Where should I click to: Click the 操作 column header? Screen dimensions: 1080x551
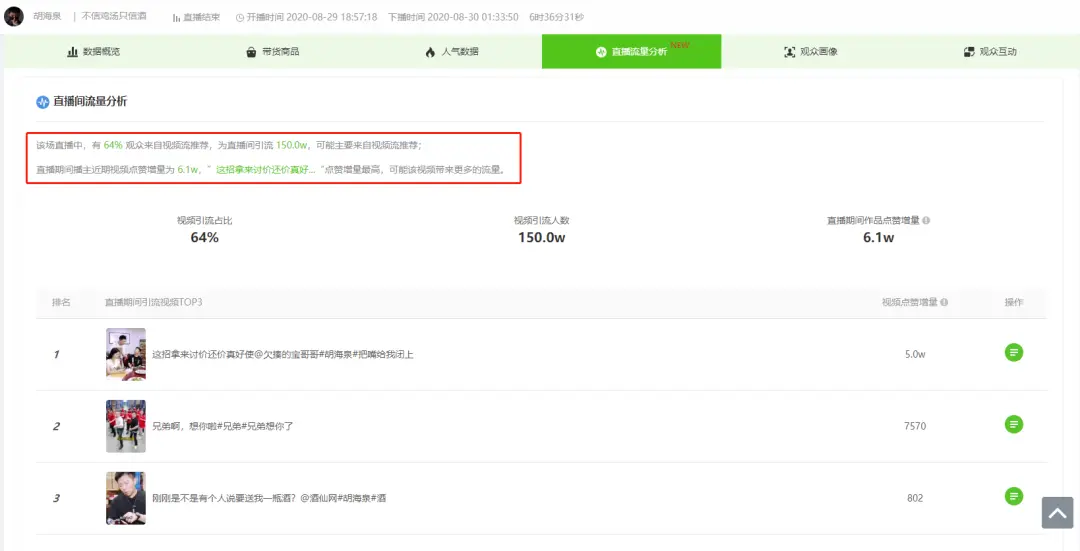click(x=1014, y=302)
